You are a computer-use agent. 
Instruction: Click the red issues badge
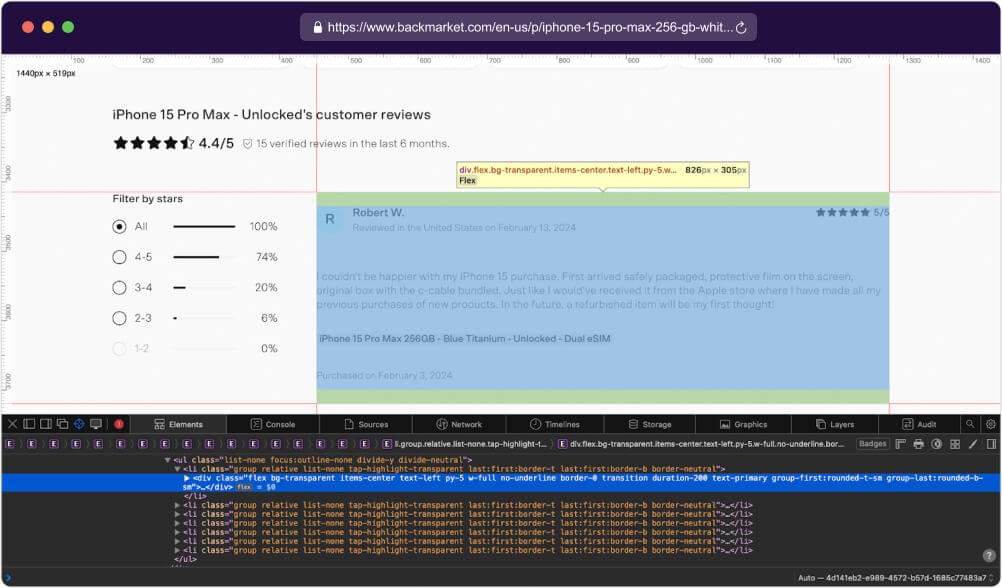pyautogui.click(x=119, y=424)
